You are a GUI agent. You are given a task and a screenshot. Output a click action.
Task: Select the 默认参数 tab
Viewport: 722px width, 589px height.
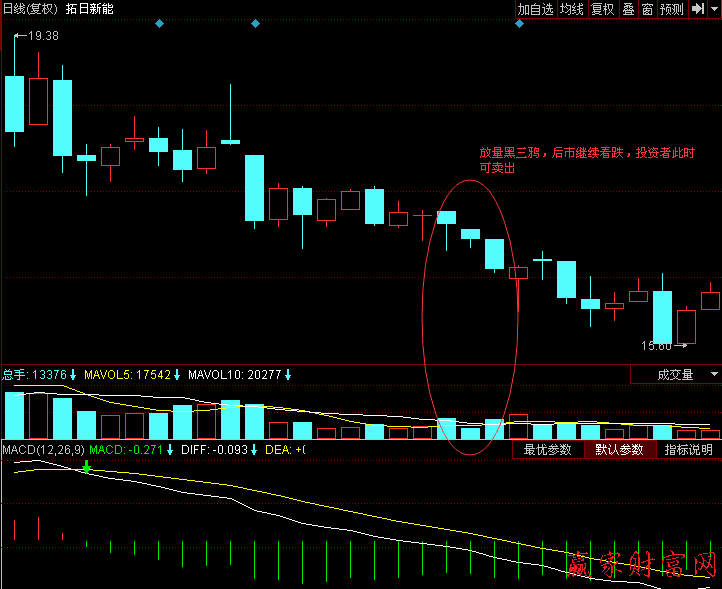pos(619,450)
